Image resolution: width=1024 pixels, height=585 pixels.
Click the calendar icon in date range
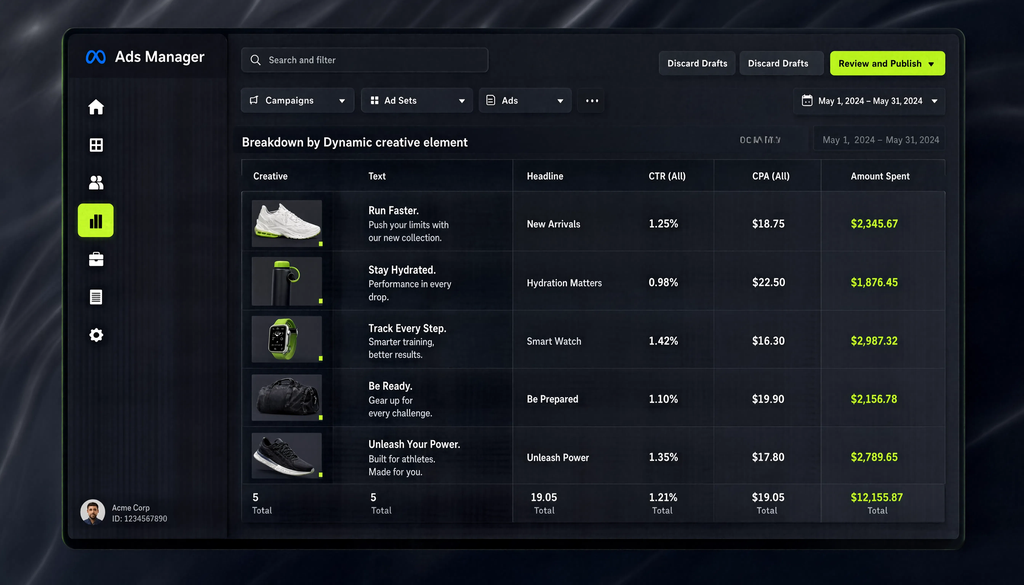[x=807, y=101]
